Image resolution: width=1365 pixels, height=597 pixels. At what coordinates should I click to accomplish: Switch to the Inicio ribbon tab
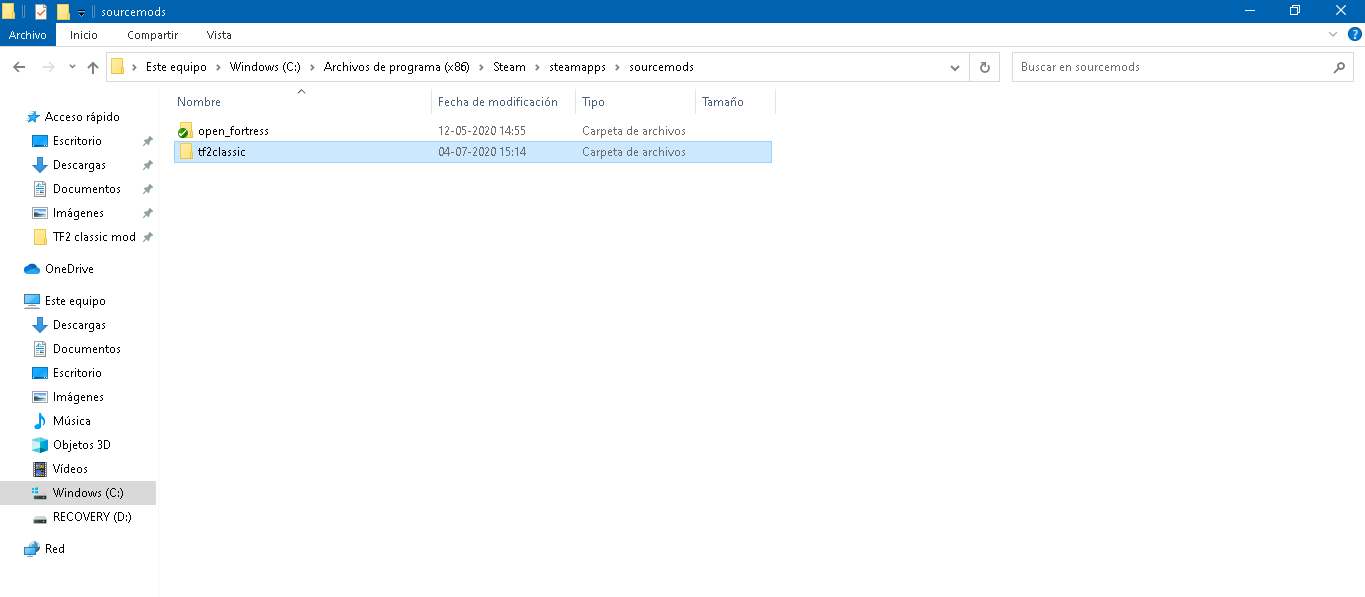pyautogui.click(x=84, y=35)
